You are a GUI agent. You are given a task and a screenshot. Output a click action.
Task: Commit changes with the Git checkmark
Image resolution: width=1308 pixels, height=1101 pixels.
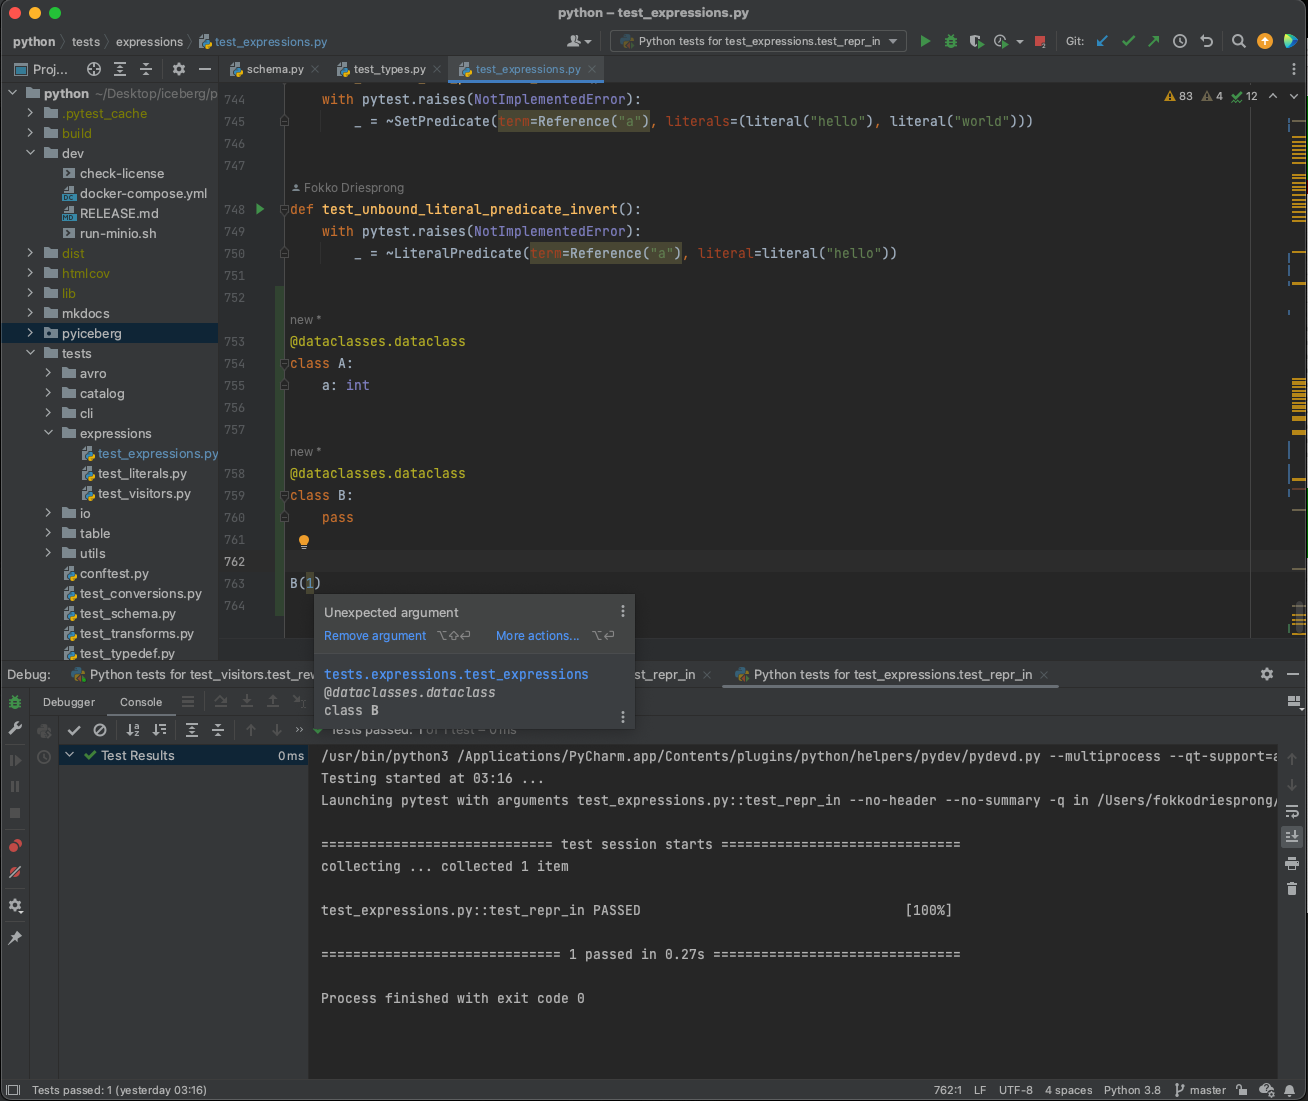tap(1128, 41)
